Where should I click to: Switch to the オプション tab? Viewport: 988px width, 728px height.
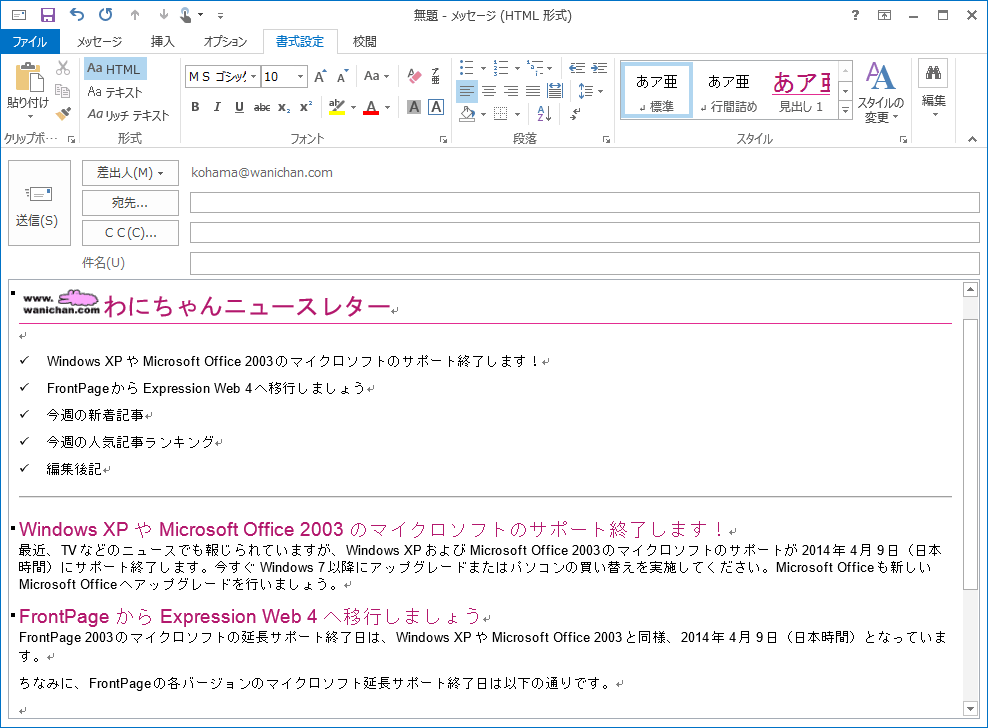pyautogui.click(x=226, y=42)
